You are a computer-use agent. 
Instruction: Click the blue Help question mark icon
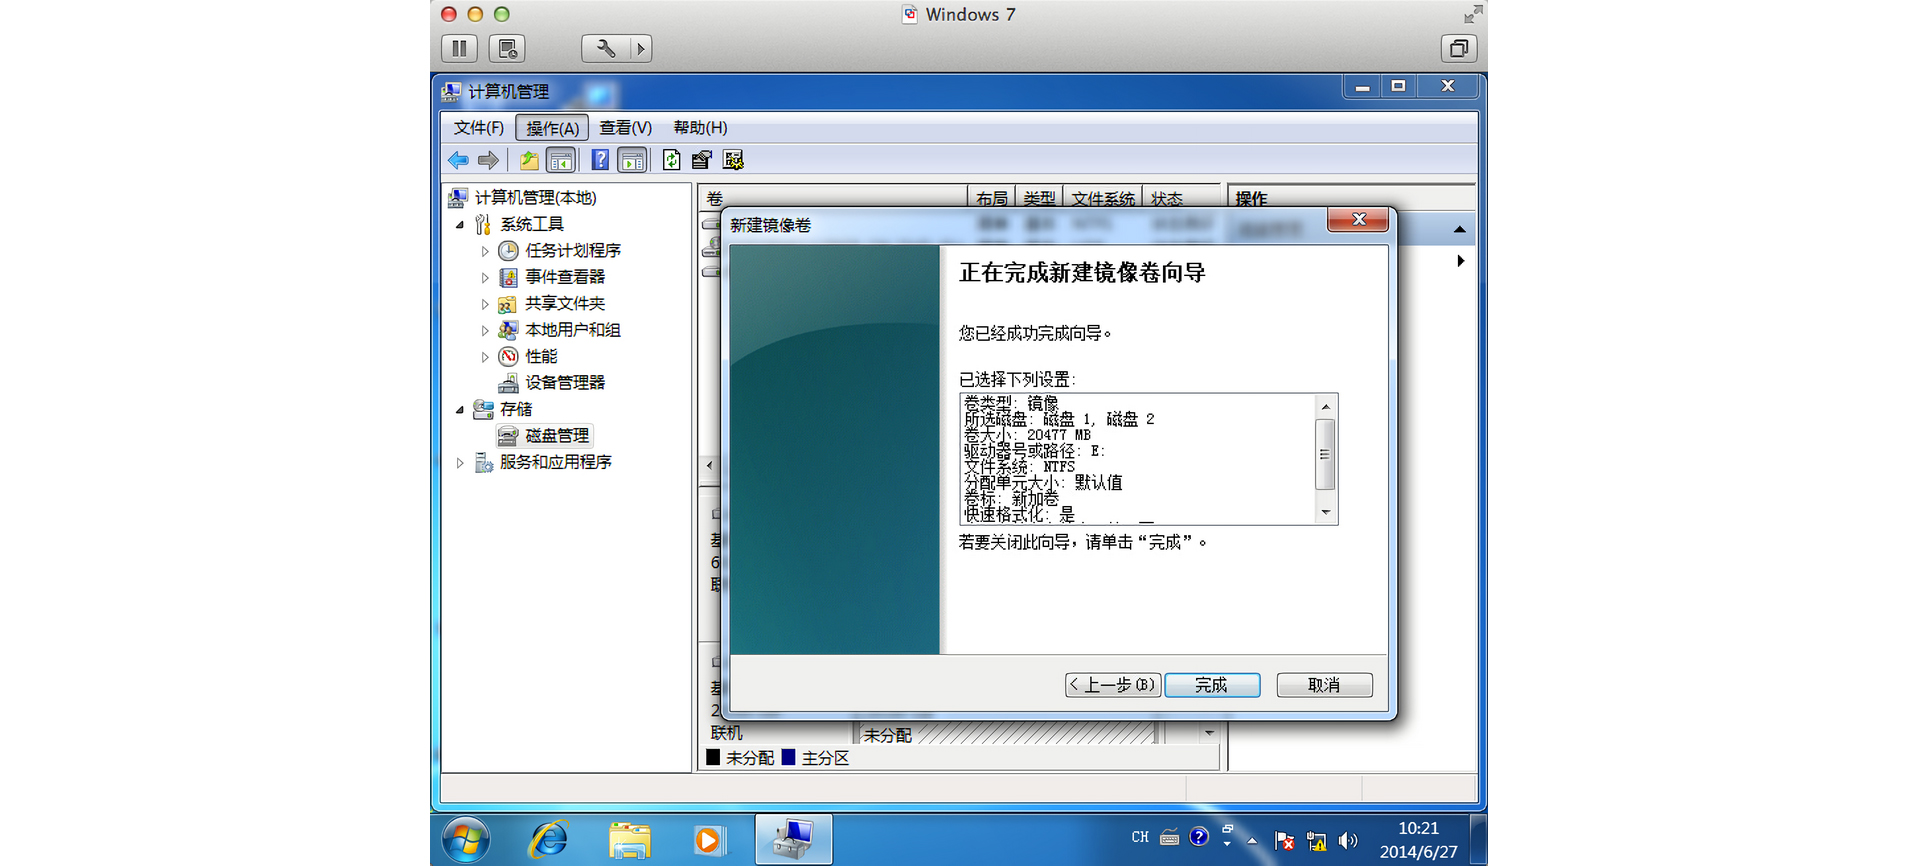coord(600,160)
